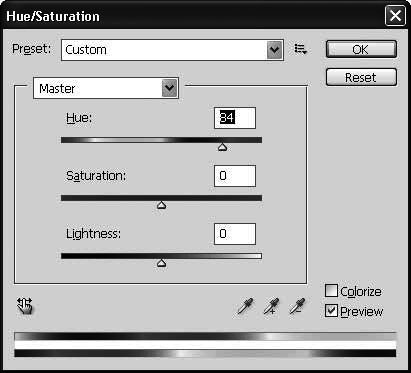Select the Add to Sample eyedropper
The image size is (411, 373).
point(271,306)
